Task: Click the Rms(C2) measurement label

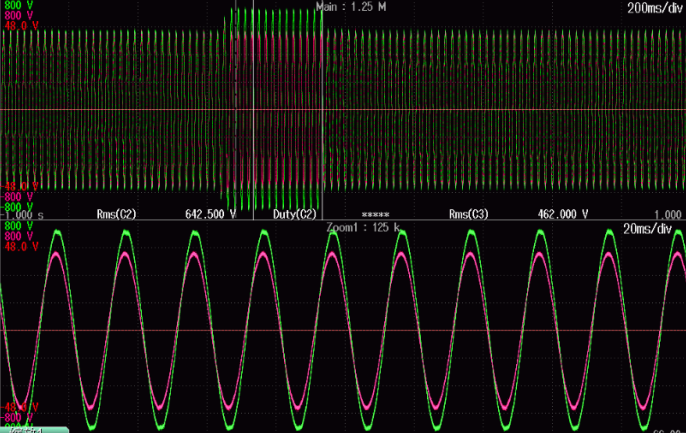Action: point(116,215)
